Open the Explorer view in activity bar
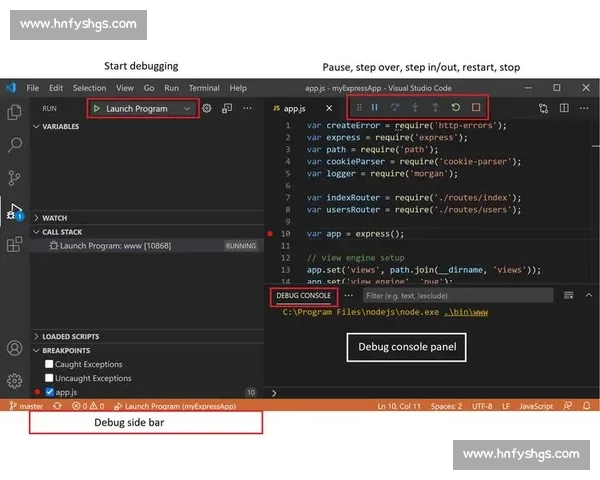Image resolution: width=600 pixels, height=480 pixels. pyautogui.click(x=15, y=112)
